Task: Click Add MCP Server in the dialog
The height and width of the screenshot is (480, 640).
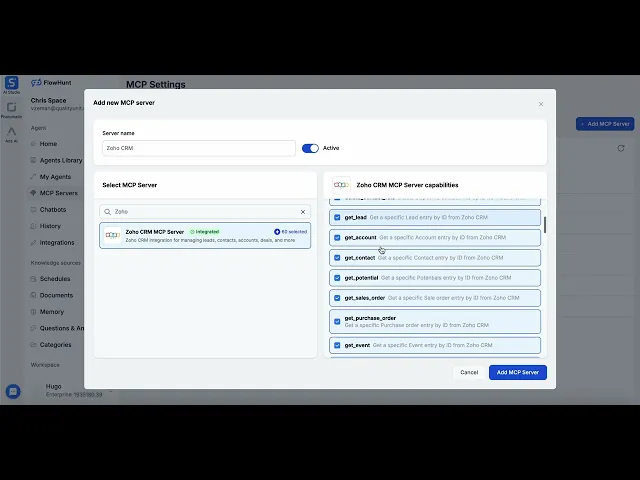Action: [518, 372]
